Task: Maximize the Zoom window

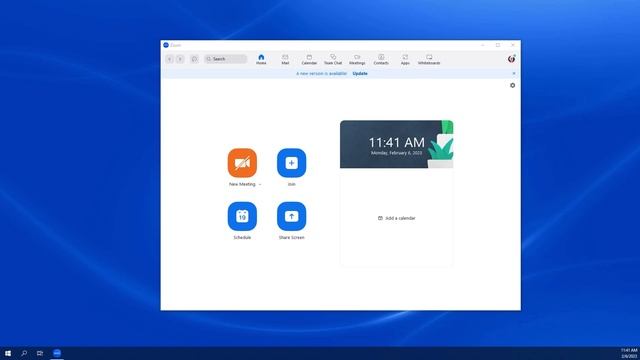Action: [x=498, y=45]
